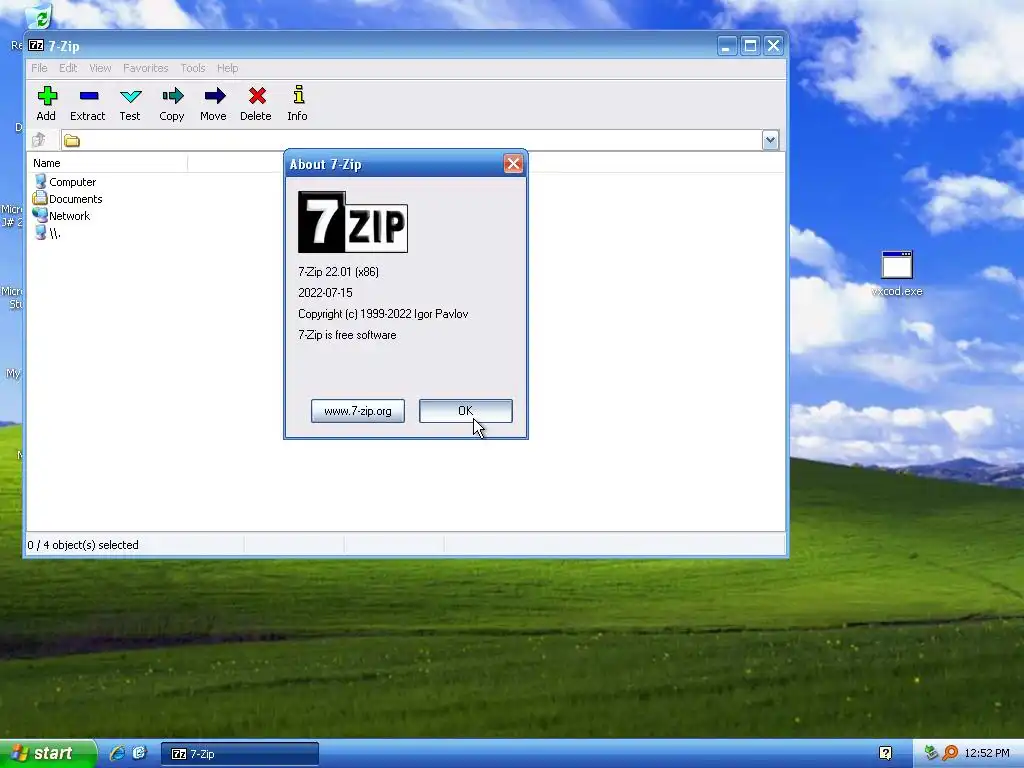The width and height of the screenshot is (1024, 768).
Task: Click the address bar path field
Action: click(x=411, y=140)
